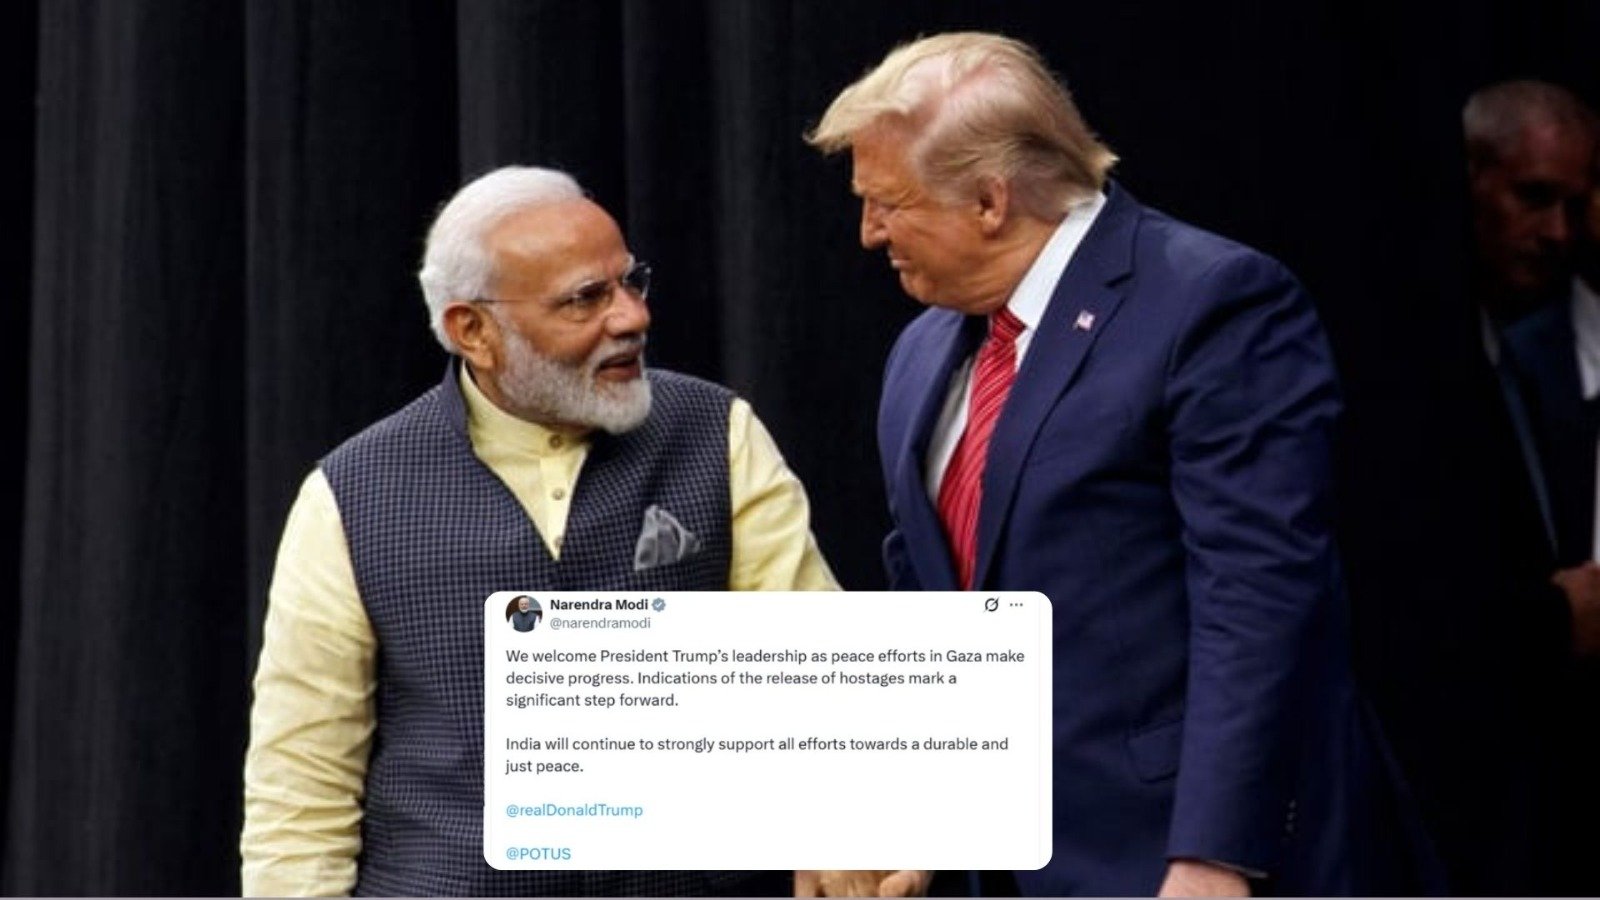Click the Narendra Modi display name
The height and width of the screenshot is (900, 1600).
[x=599, y=605]
